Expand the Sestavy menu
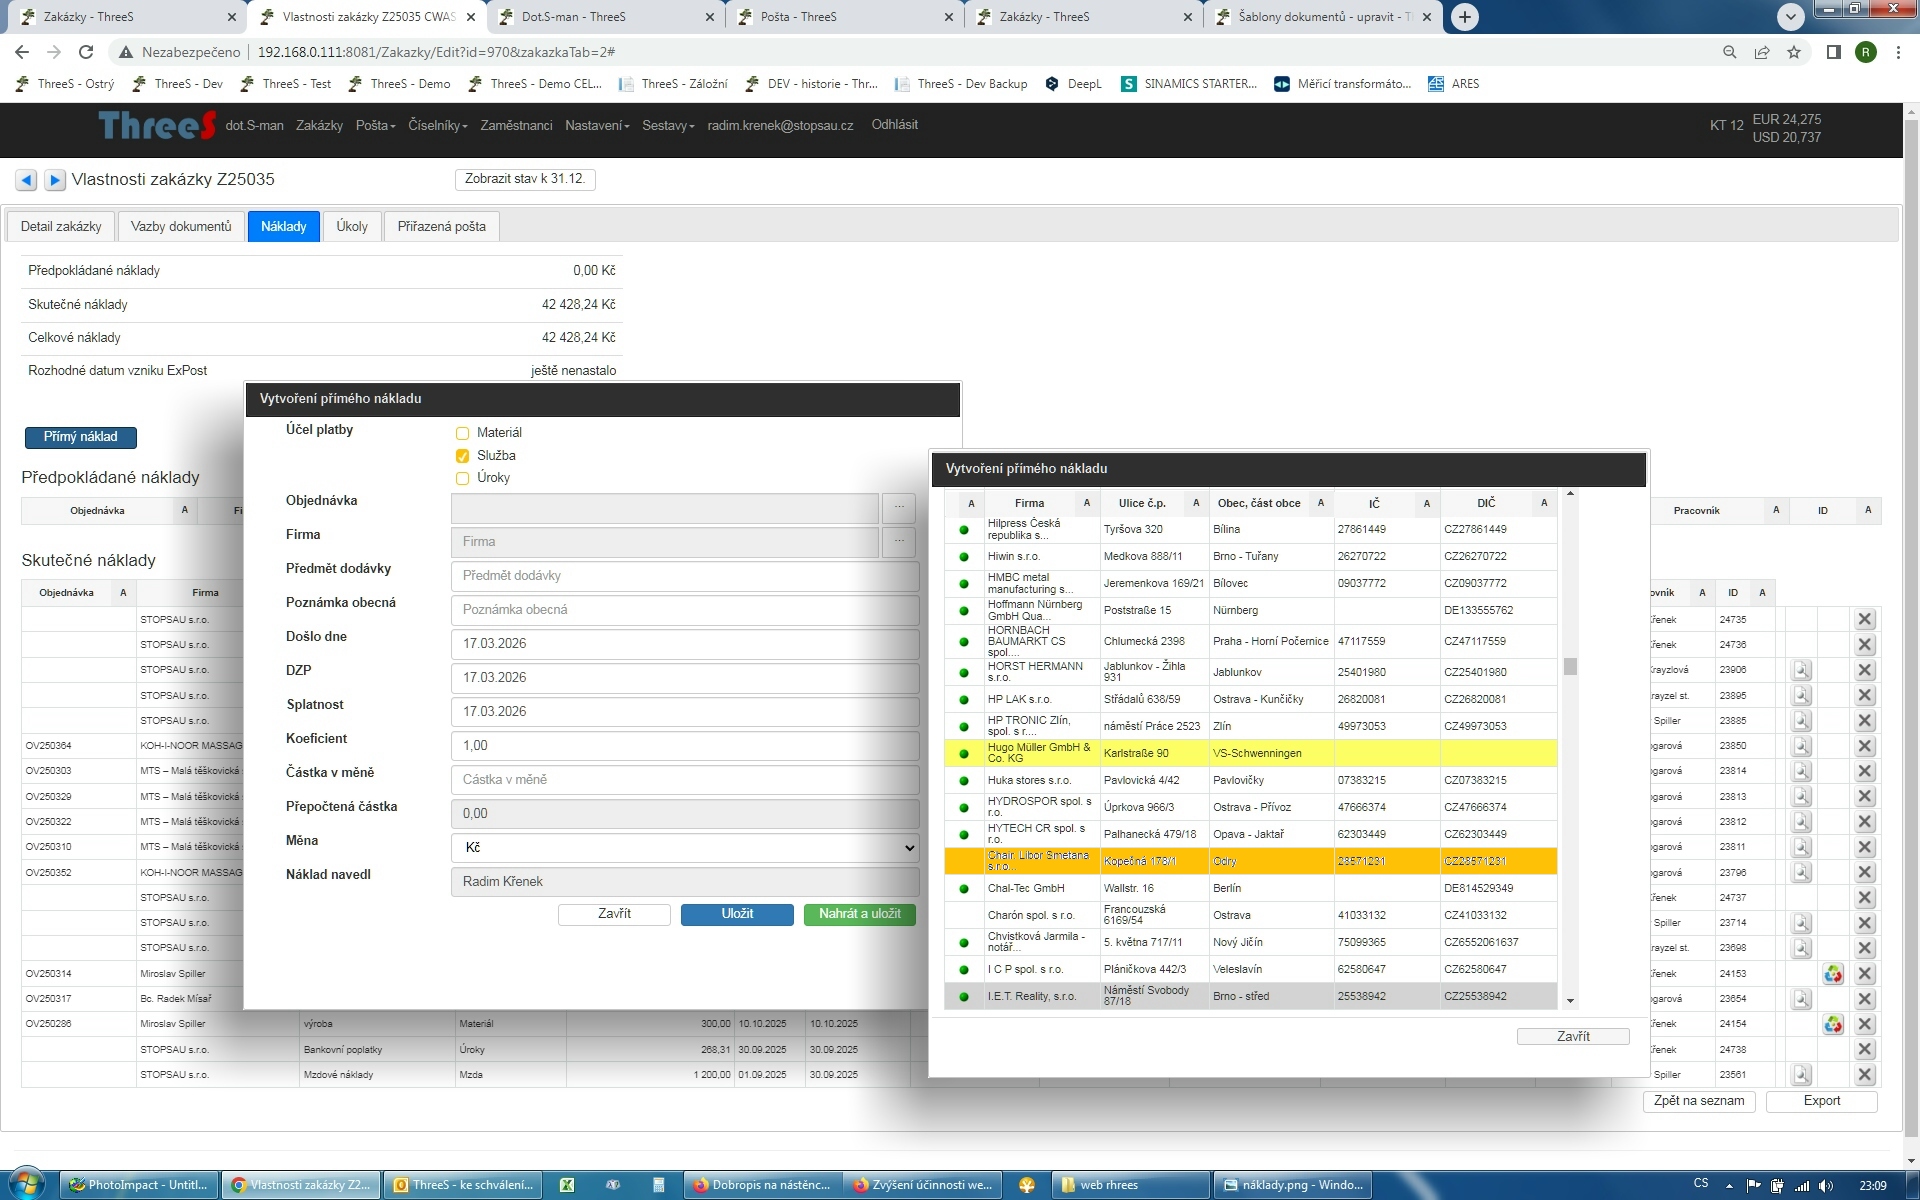This screenshot has height=1200, width=1920. point(667,125)
